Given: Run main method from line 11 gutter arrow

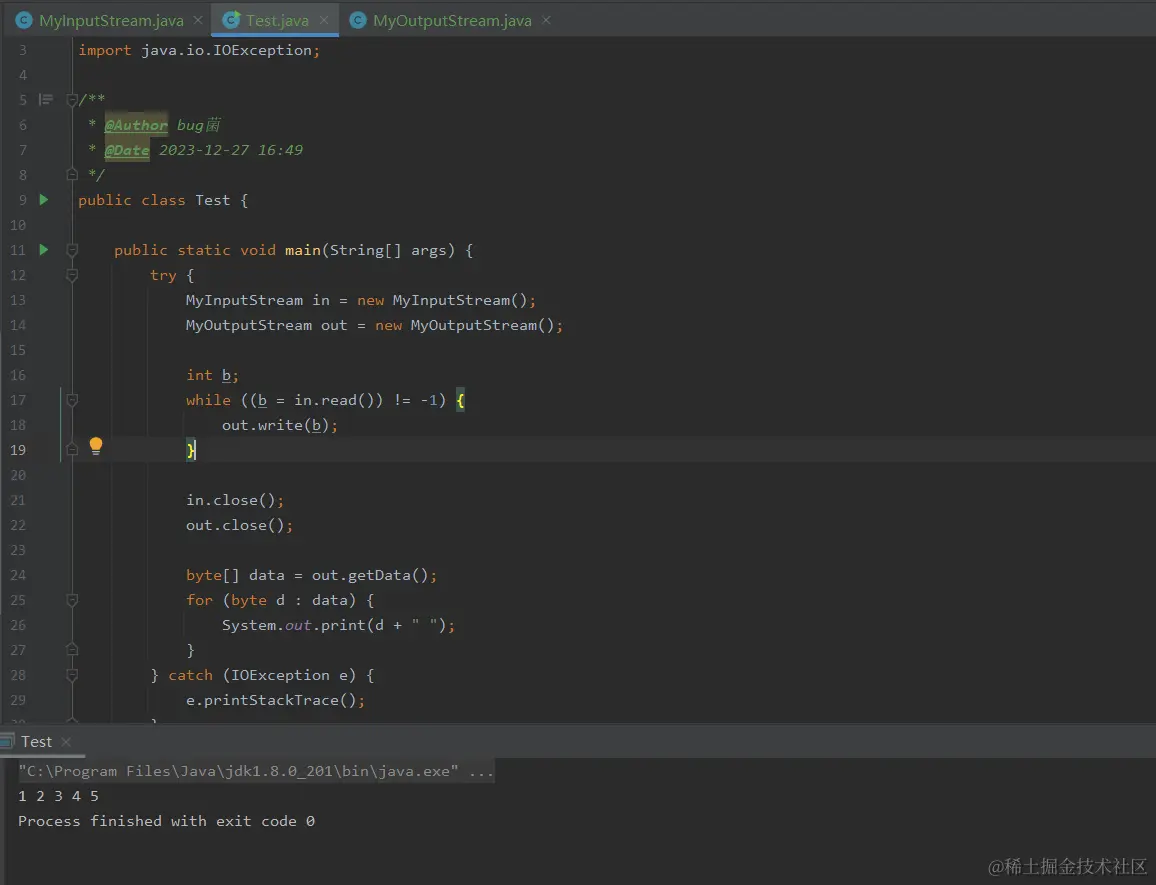Looking at the screenshot, I should (x=43, y=250).
